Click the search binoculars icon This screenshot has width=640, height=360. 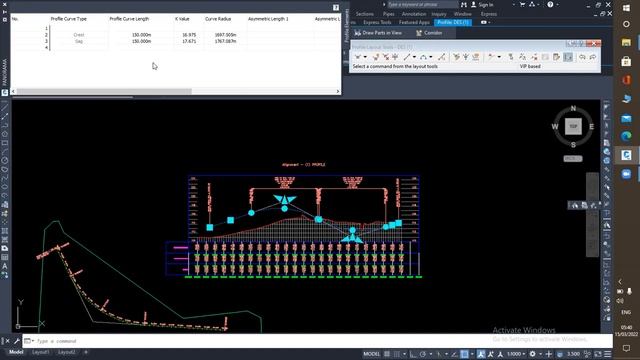(464, 4)
